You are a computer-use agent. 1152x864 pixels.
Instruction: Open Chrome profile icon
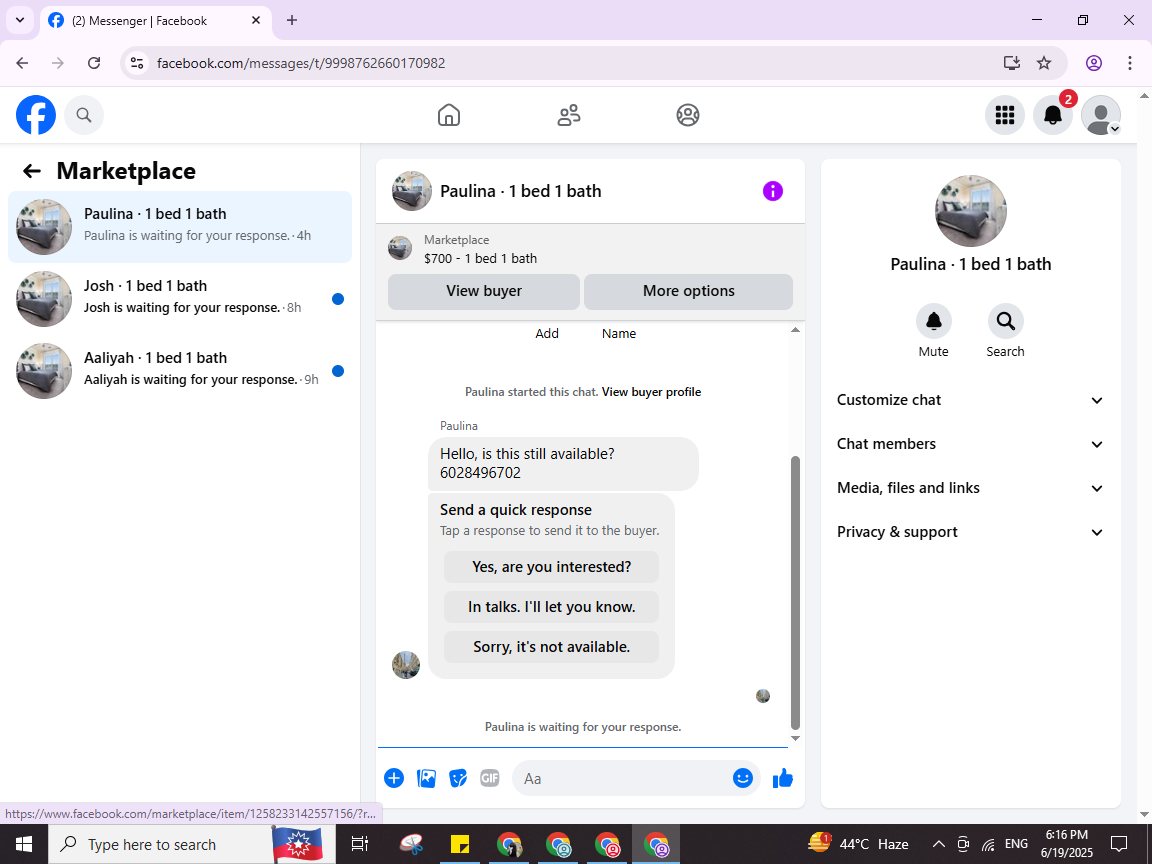tap(1094, 63)
